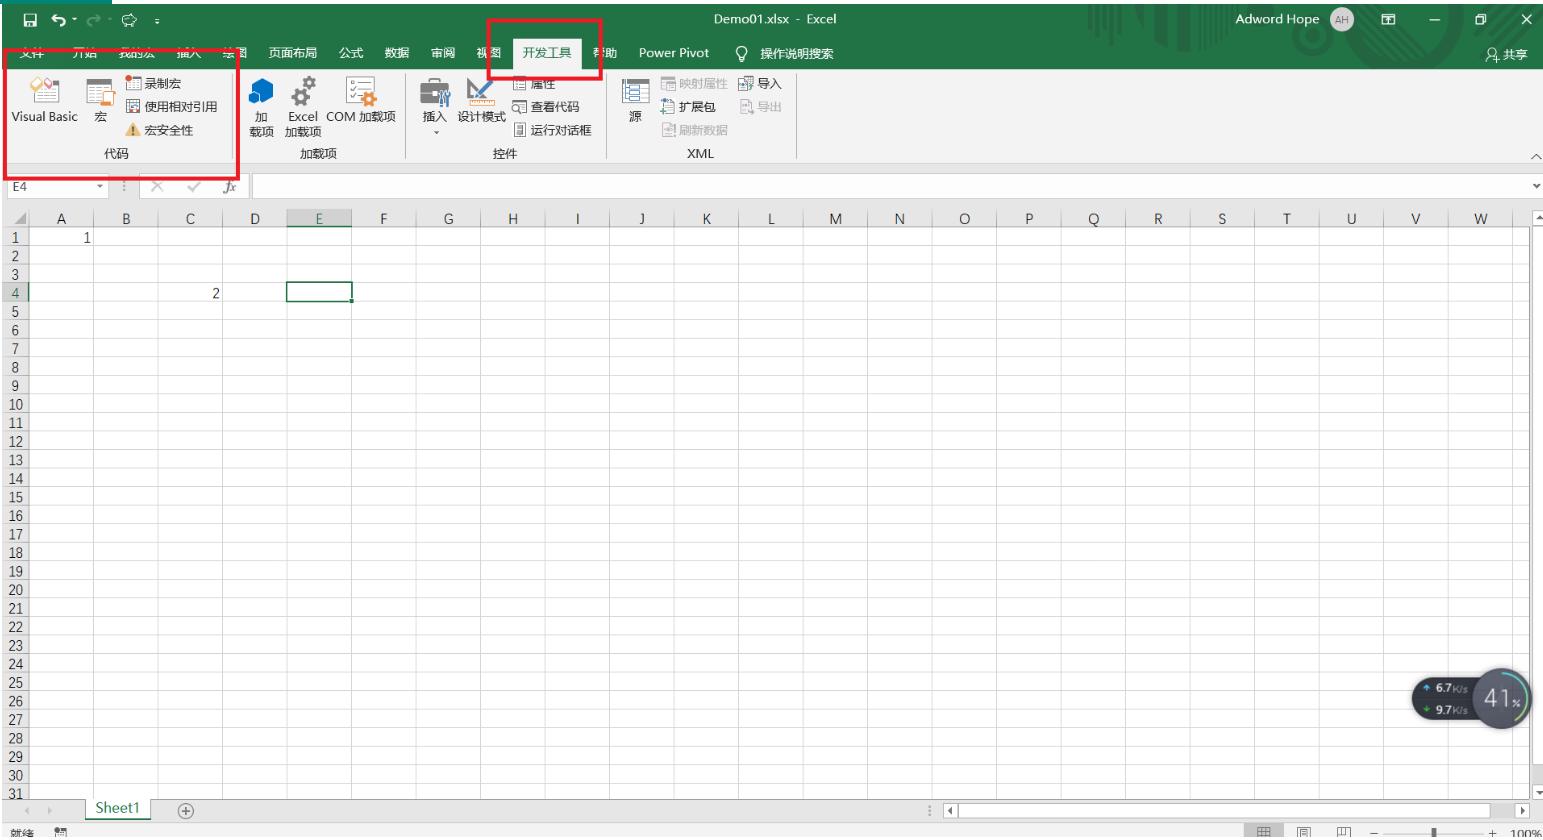
Task: Click 查看代码 (View Code)
Action: 546,107
